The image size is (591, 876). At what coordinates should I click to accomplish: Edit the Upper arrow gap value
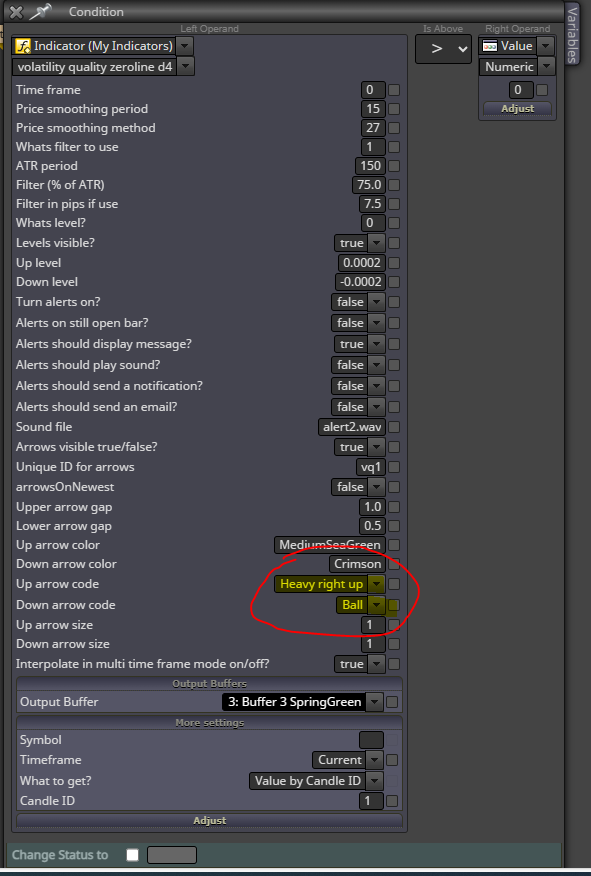tap(371, 507)
